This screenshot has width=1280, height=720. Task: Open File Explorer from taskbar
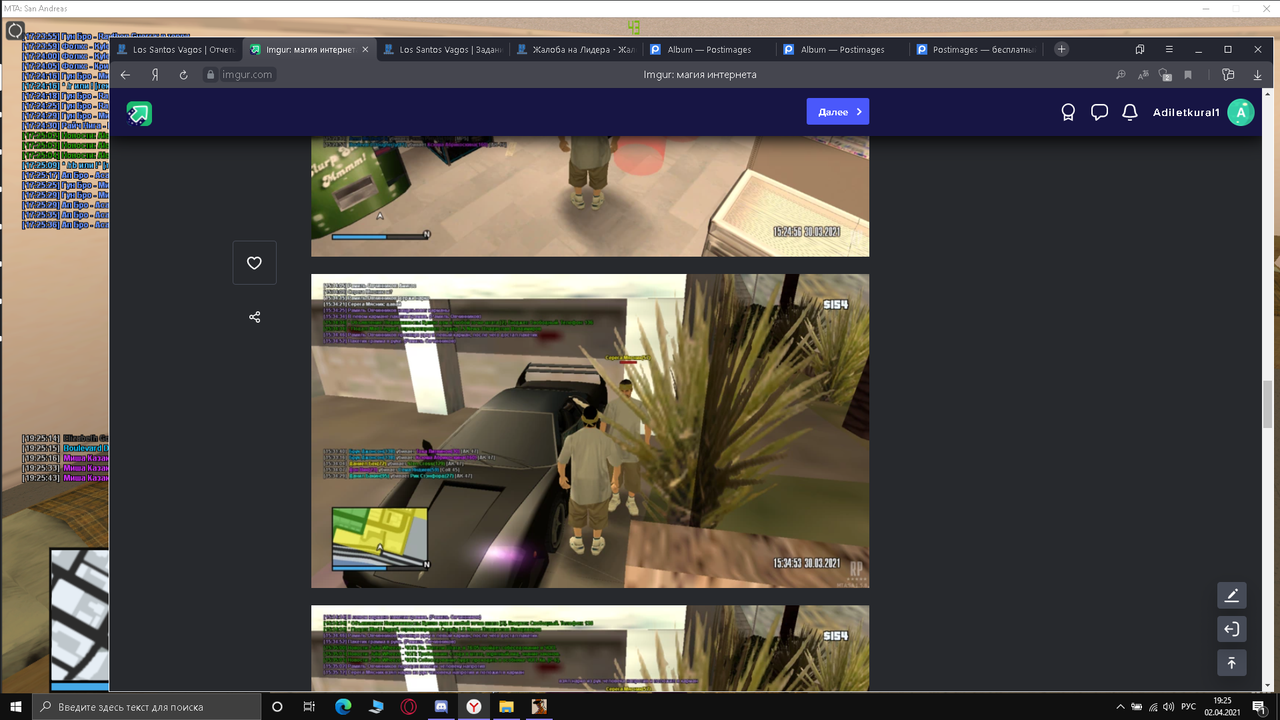pos(506,706)
